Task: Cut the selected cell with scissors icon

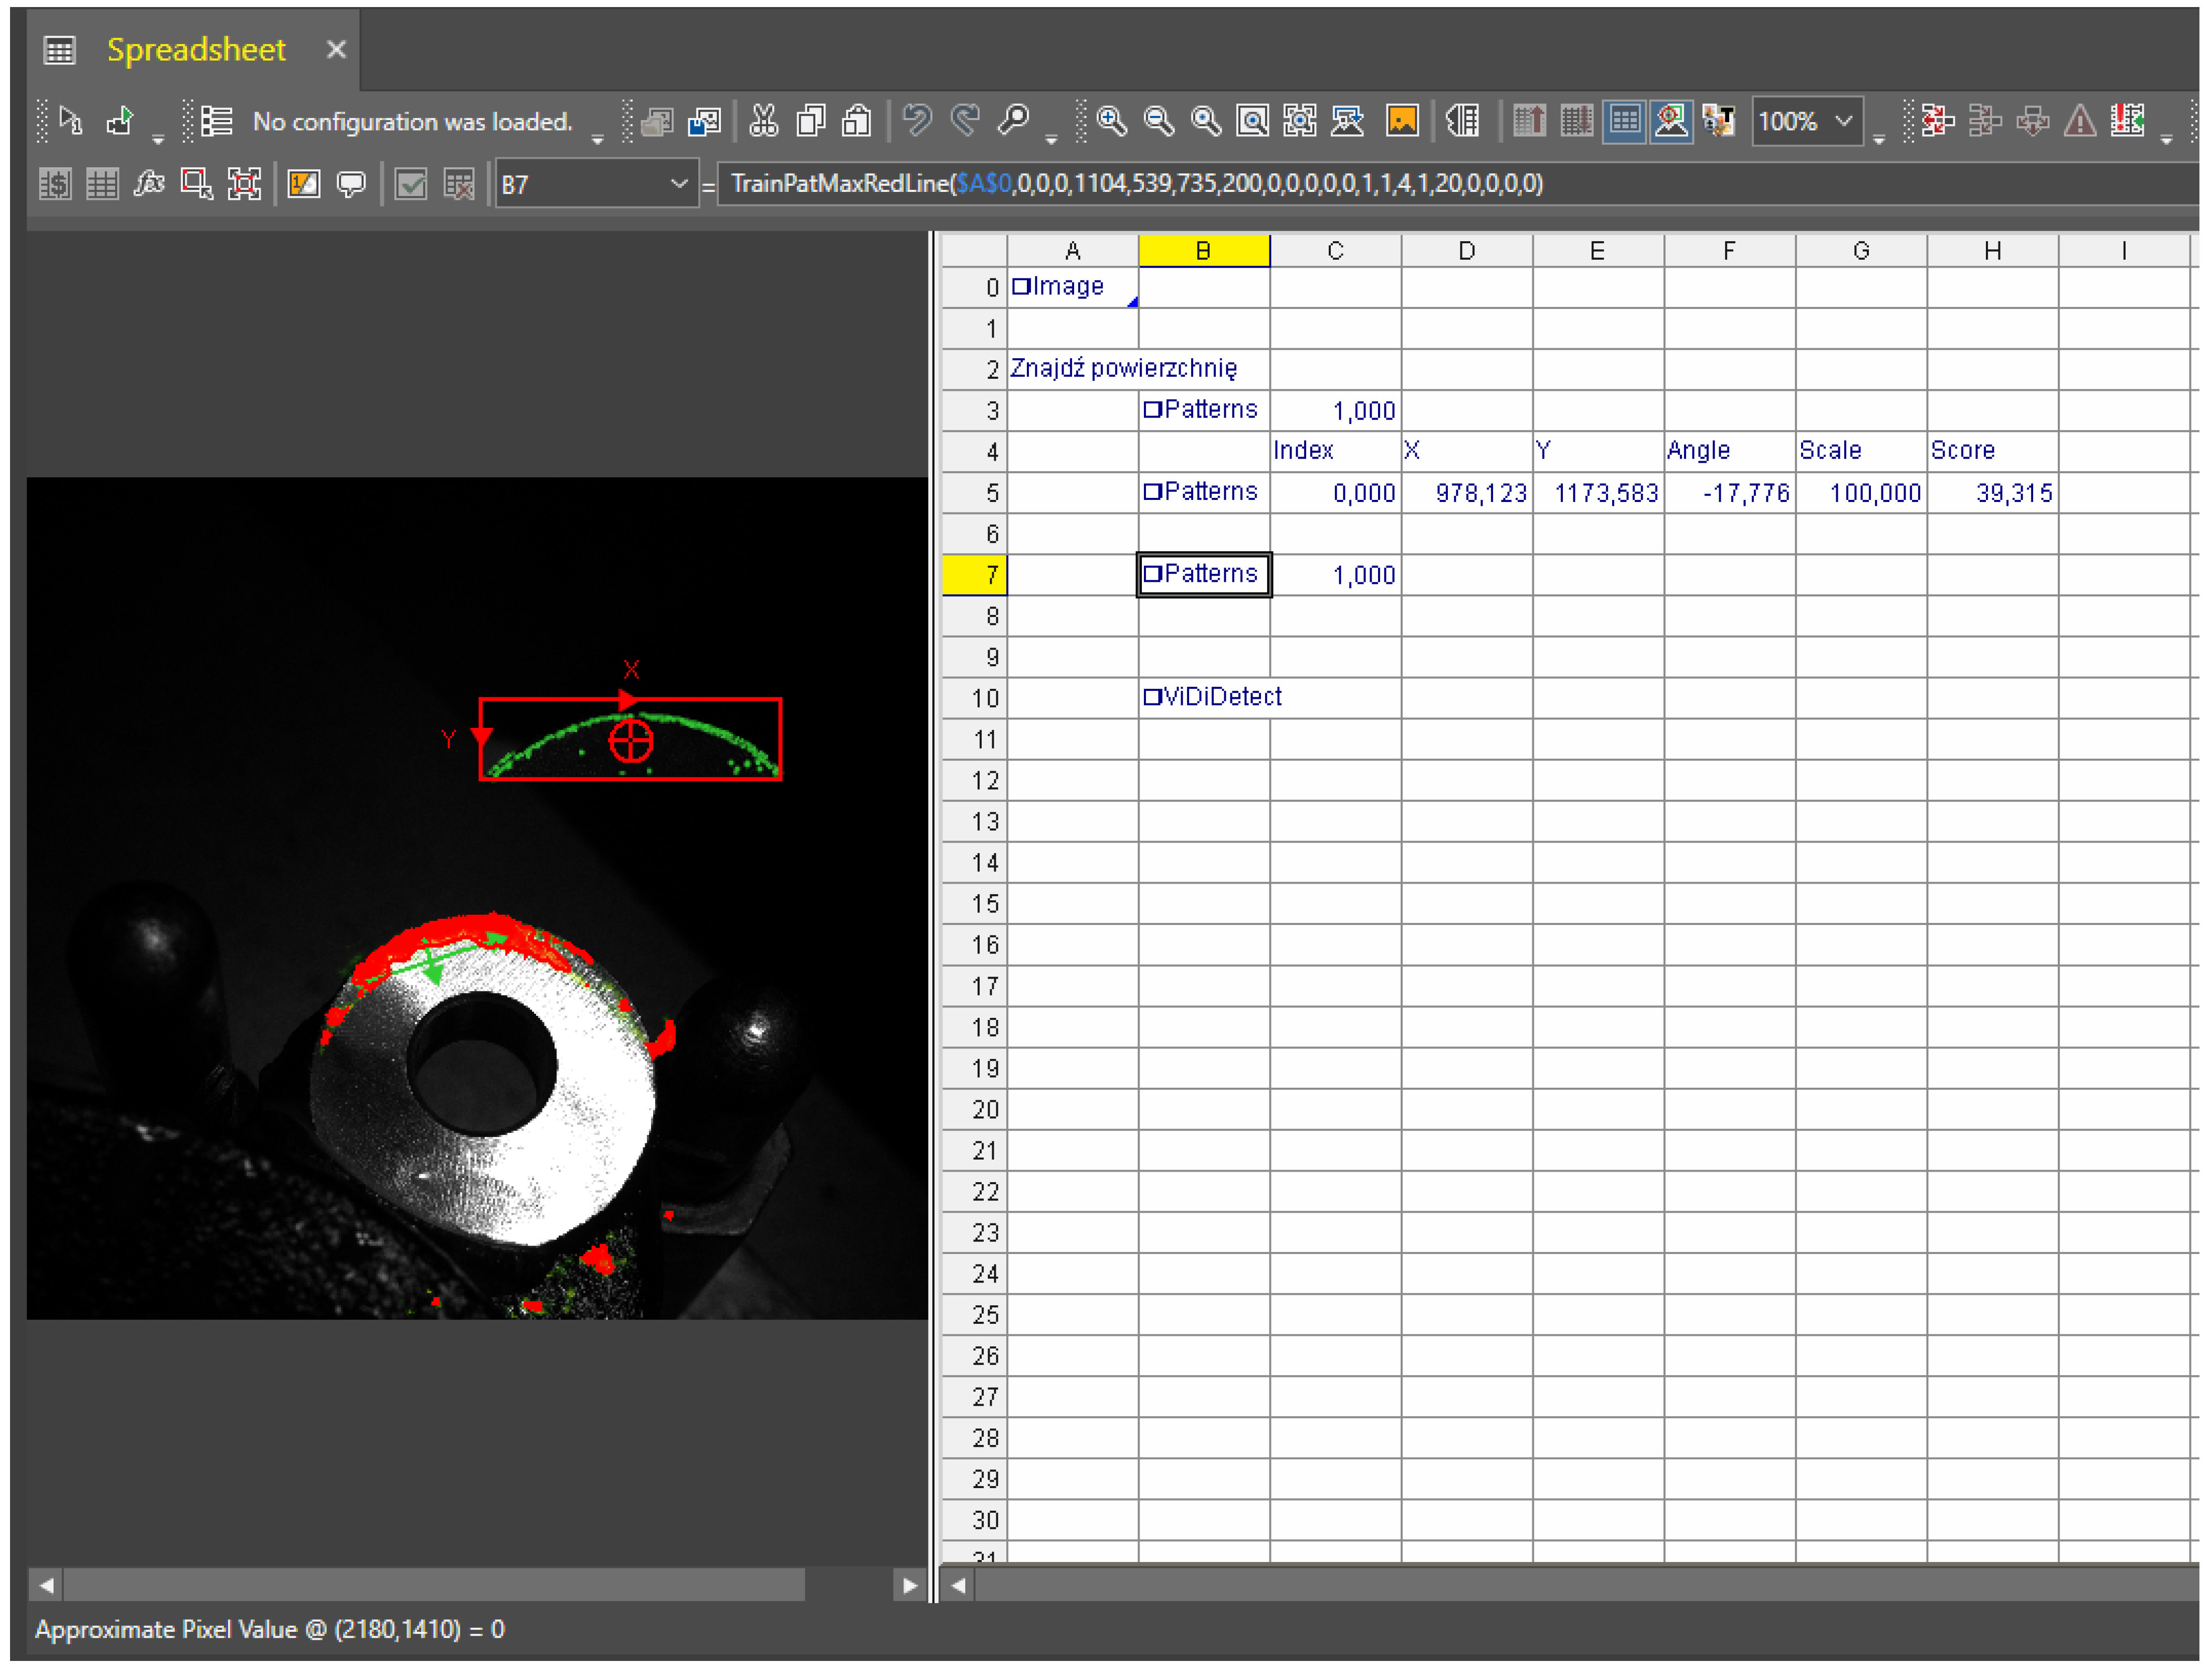Action: (x=763, y=120)
